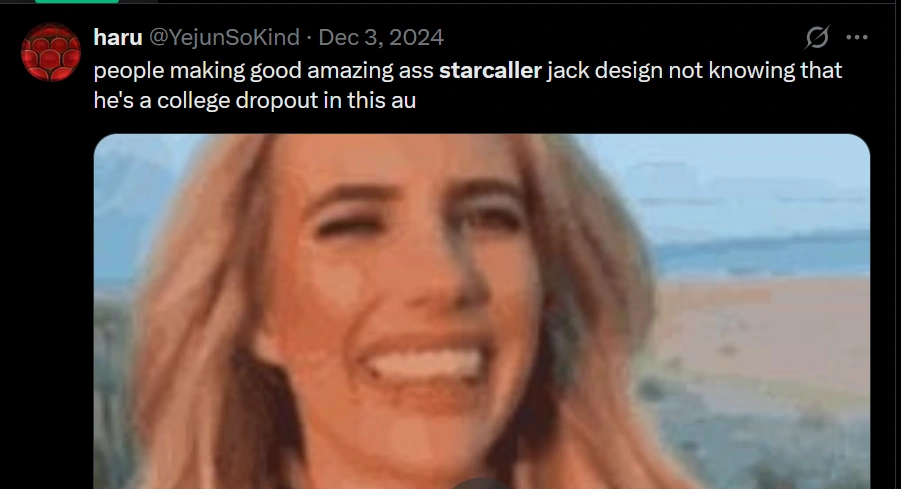Click the bold starcaller keyword
Screen dimensions: 901x489
point(490,70)
